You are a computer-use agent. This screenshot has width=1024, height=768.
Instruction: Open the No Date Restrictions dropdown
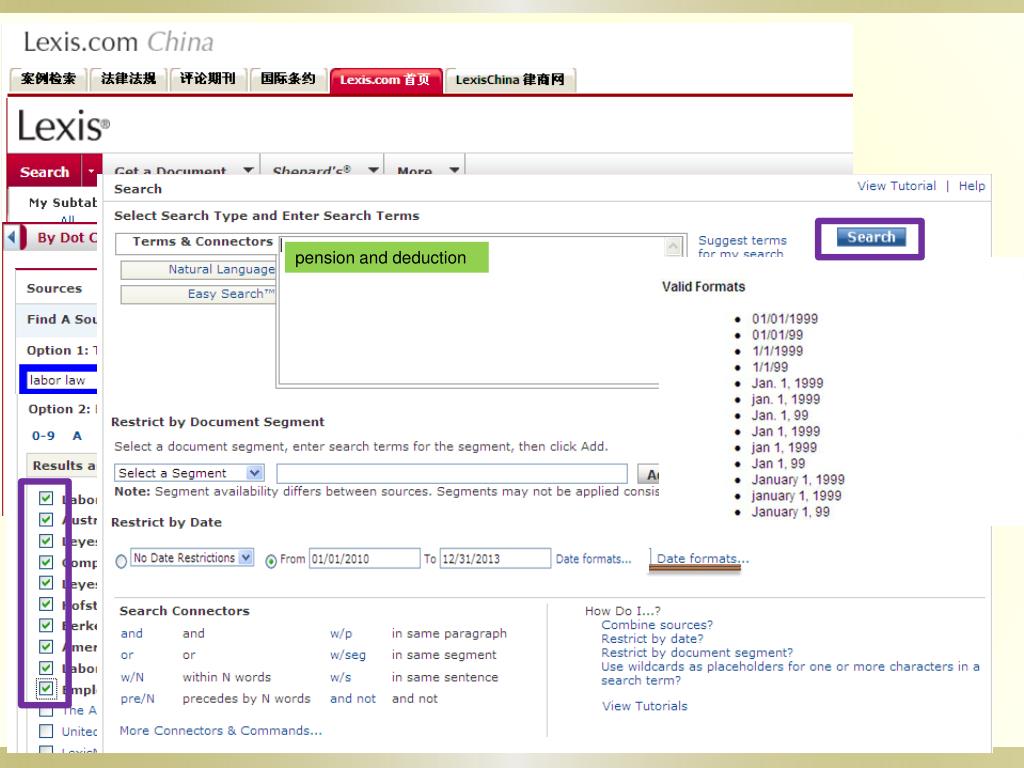pos(246,558)
